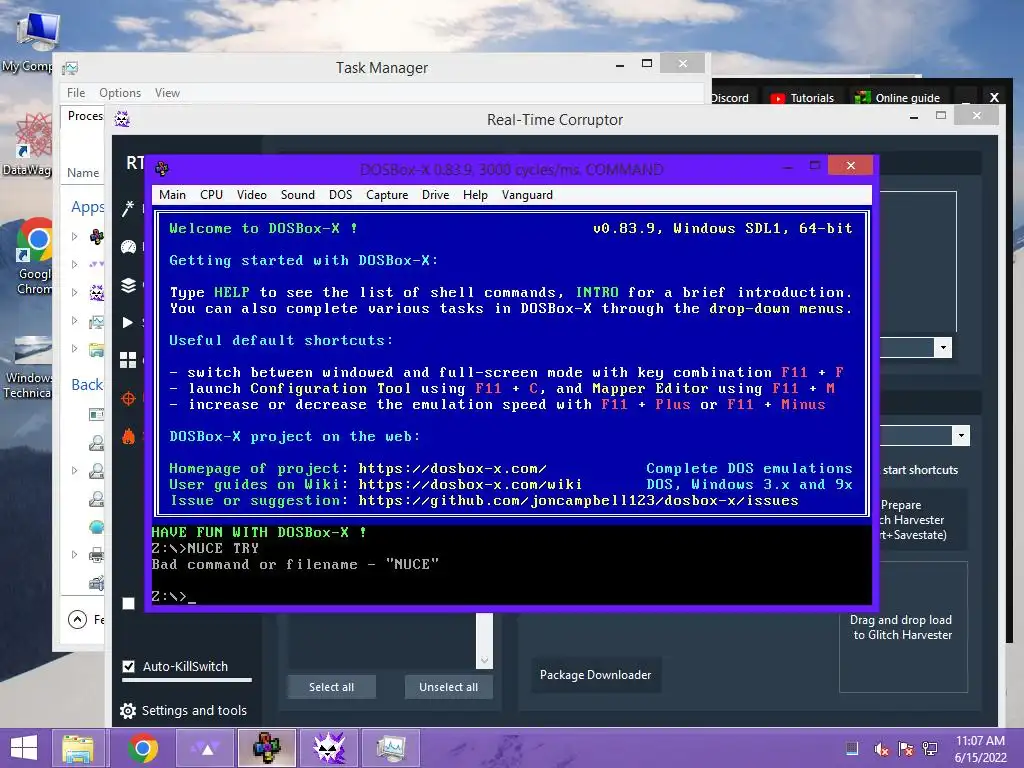Click the Drag and drop load to Glitch Harvester area
Screen dimensions: 1024x768
click(903, 627)
